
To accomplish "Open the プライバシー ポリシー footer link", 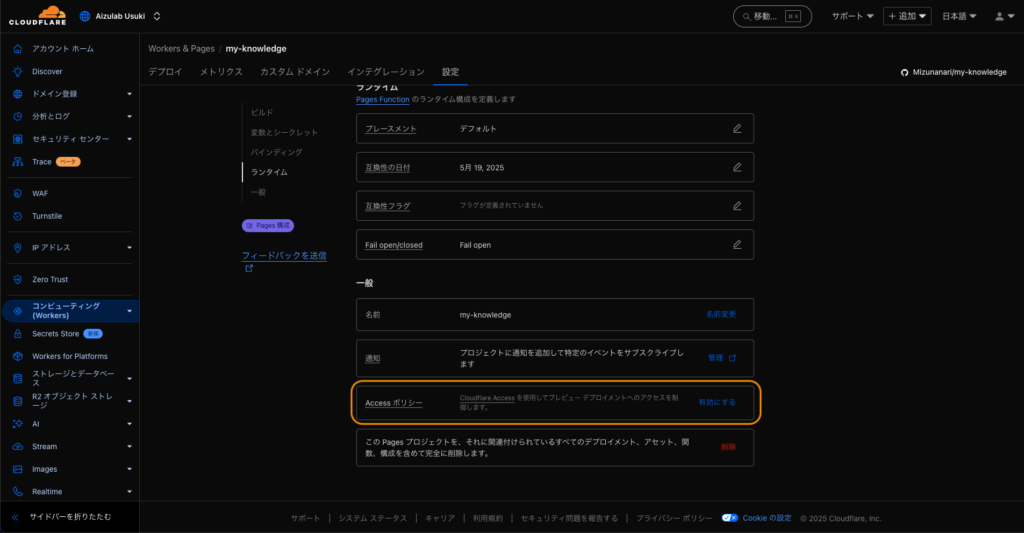I will tap(674, 518).
